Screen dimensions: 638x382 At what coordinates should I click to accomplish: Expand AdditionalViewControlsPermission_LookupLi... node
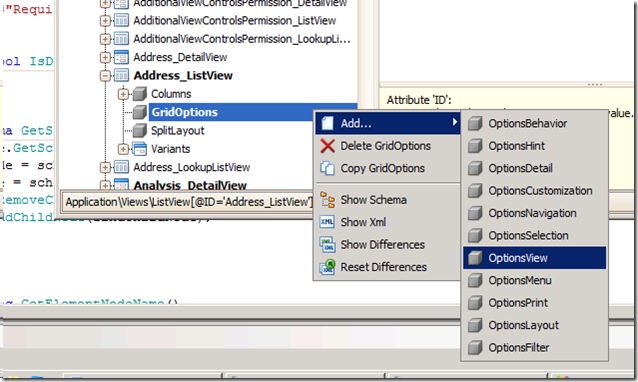click(105, 39)
